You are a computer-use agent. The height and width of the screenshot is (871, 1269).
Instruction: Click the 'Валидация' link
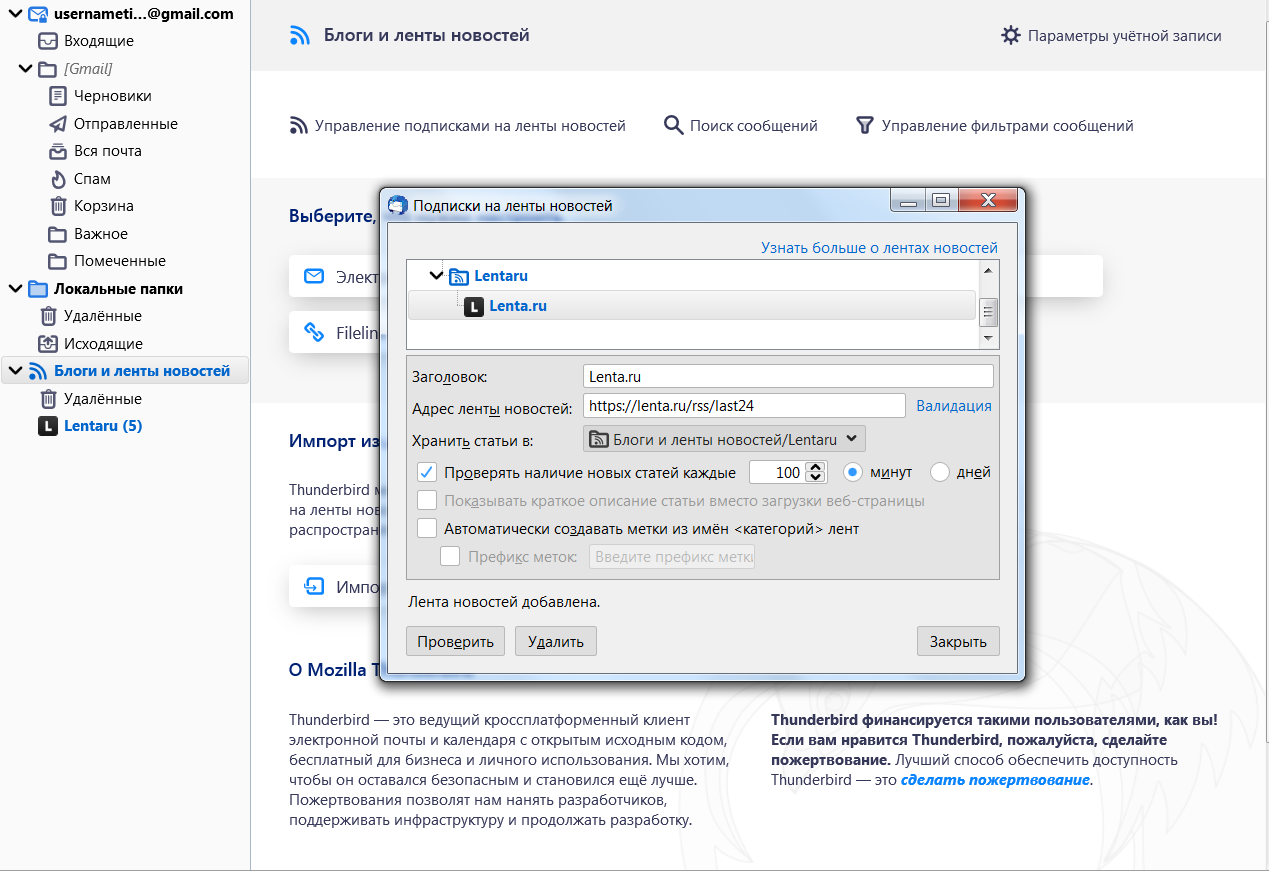click(954, 406)
